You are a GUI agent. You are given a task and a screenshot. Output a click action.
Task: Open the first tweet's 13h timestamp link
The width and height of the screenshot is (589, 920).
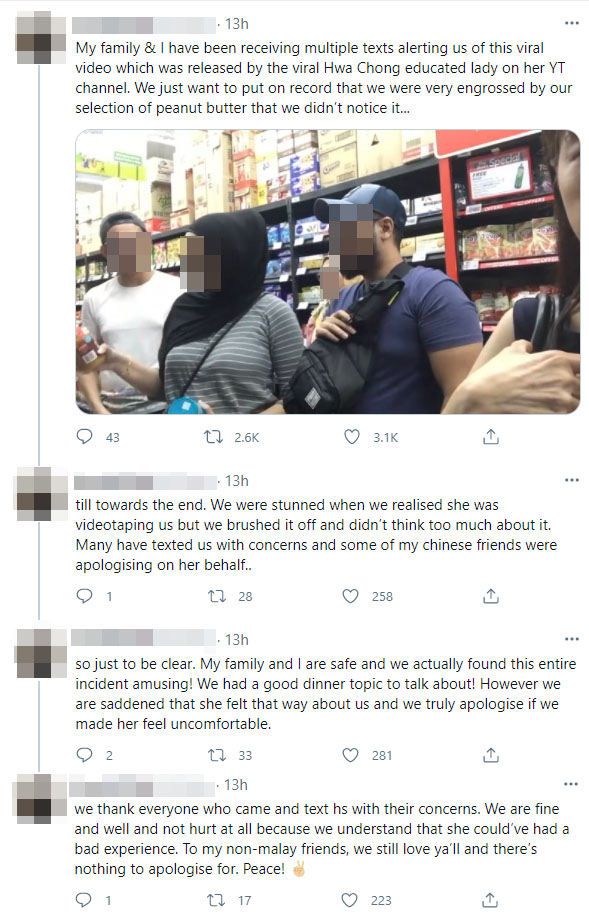pyautogui.click(x=237, y=24)
